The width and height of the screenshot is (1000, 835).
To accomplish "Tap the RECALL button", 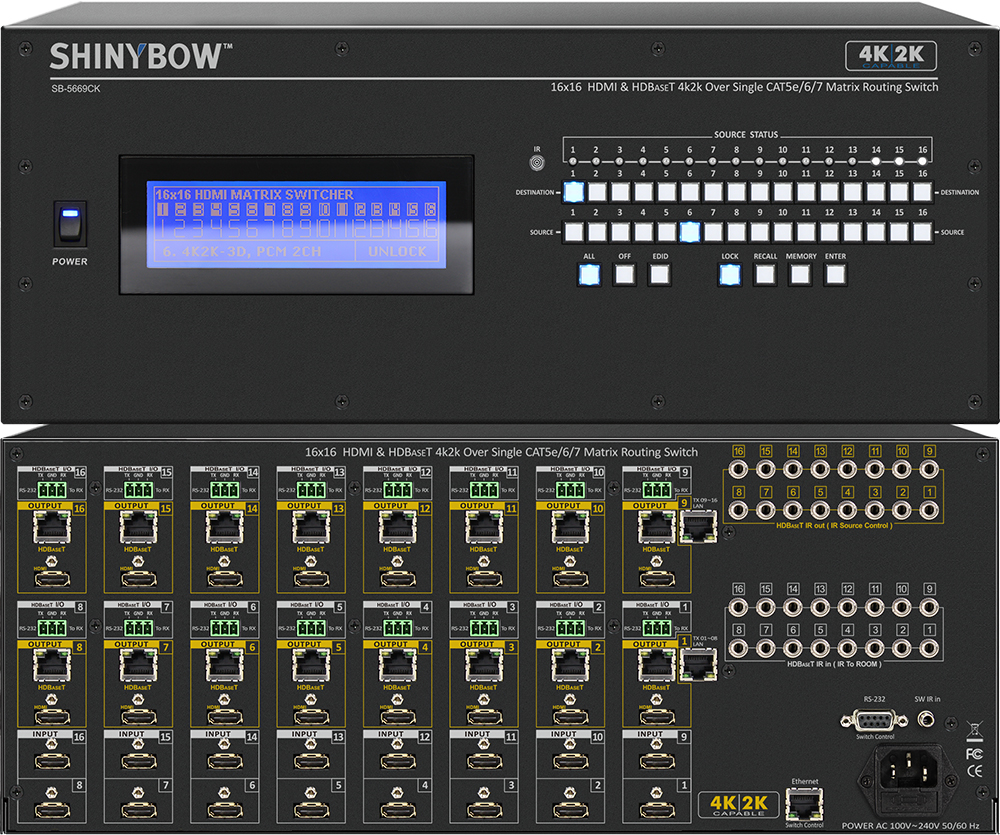I will click(765, 275).
